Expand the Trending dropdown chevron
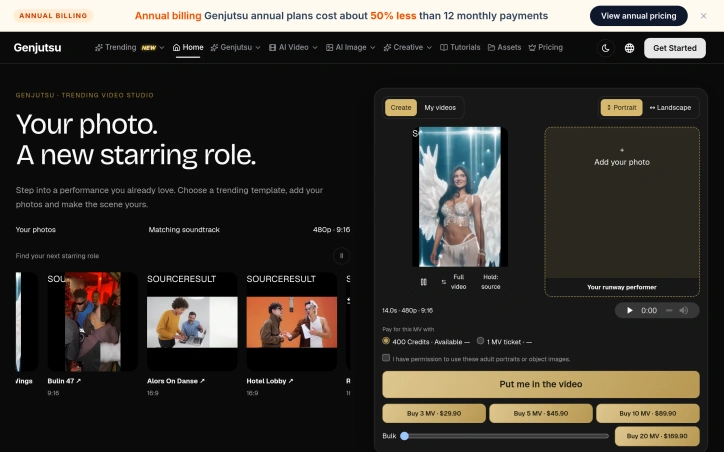The height and width of the screenshot is (452, 724). click(x=162, y=48)
